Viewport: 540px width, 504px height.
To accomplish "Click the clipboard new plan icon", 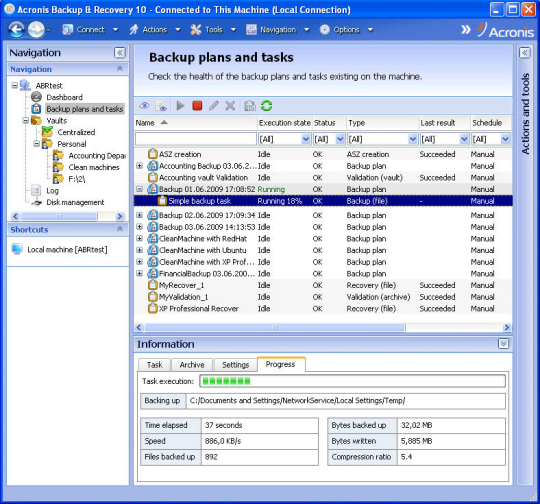I will [x=250, y=106].
